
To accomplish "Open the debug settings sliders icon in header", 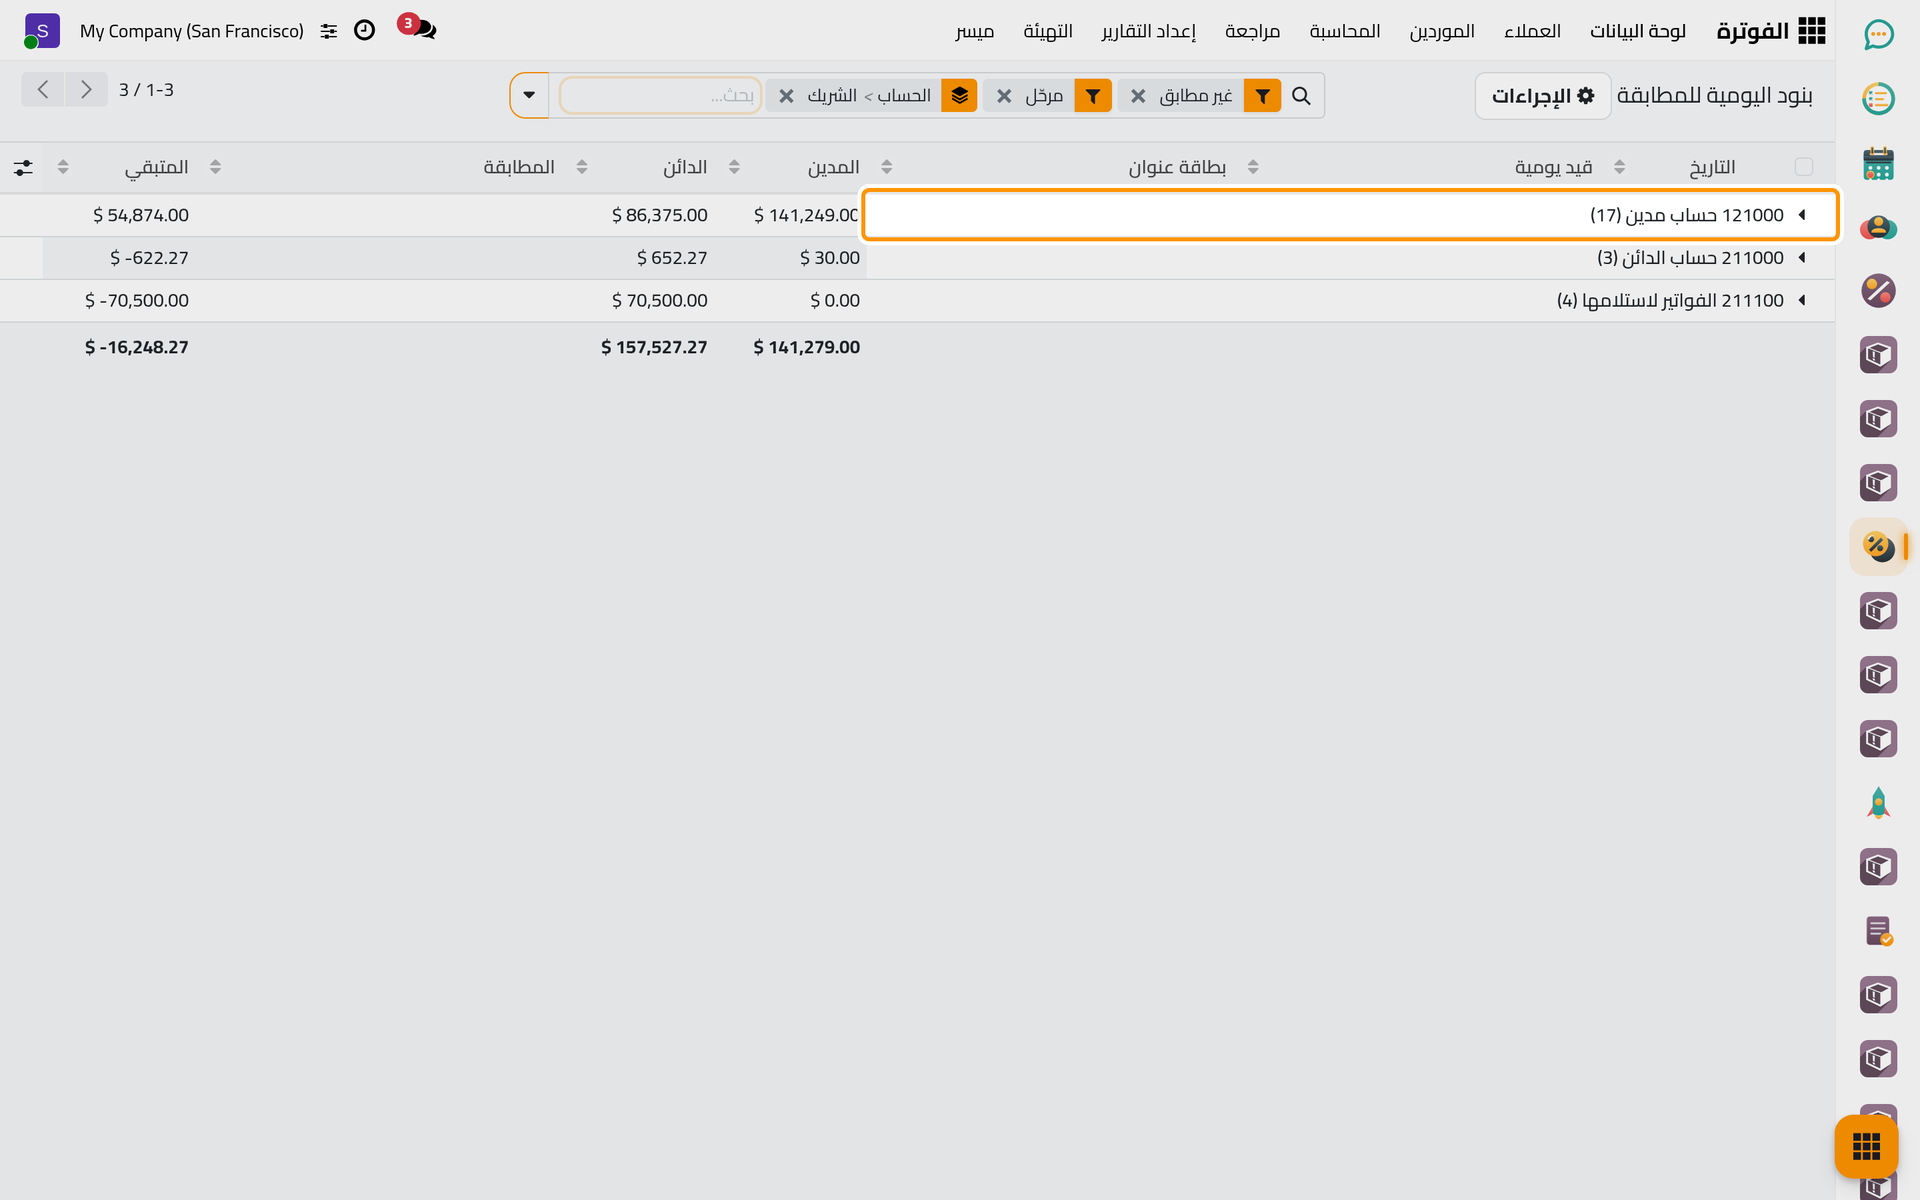I will [x=329, y=31].
